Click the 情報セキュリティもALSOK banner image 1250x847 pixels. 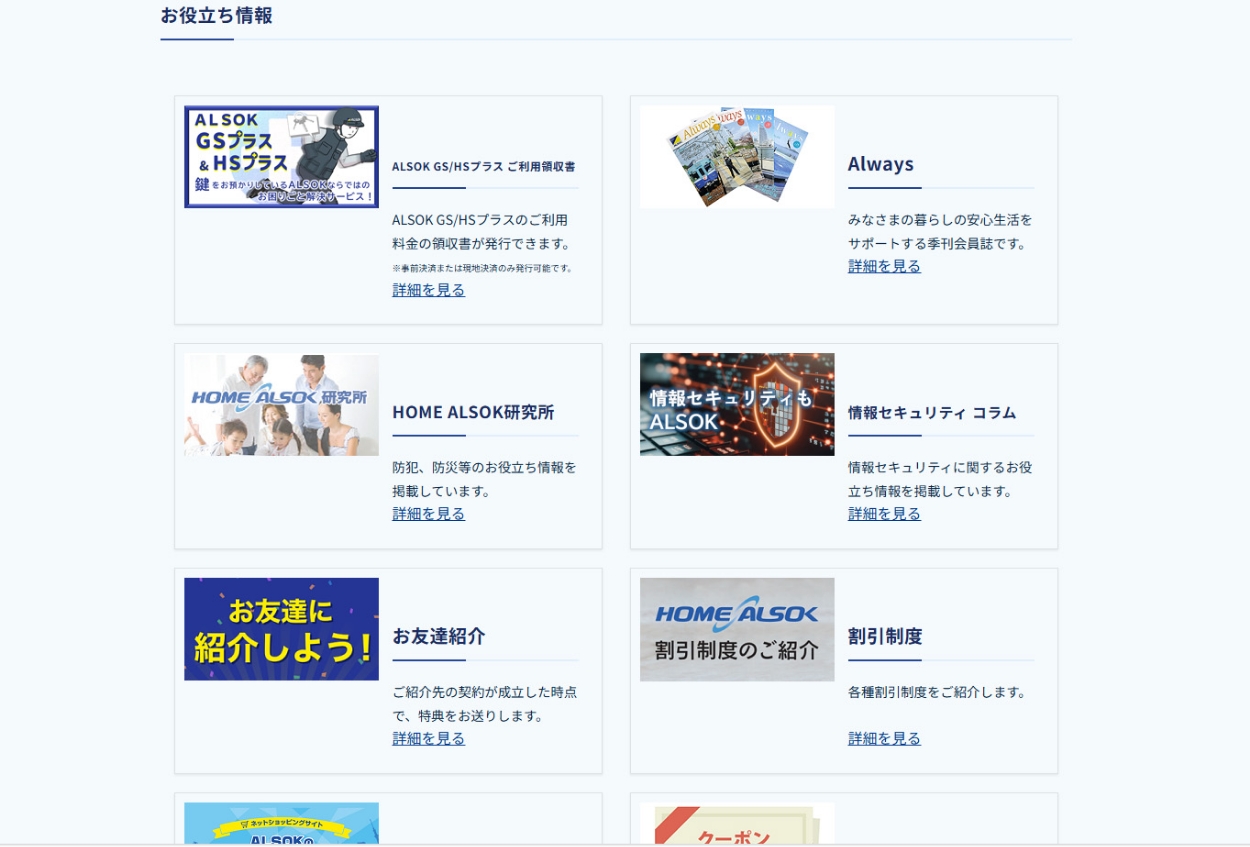(x=737, y=404)
